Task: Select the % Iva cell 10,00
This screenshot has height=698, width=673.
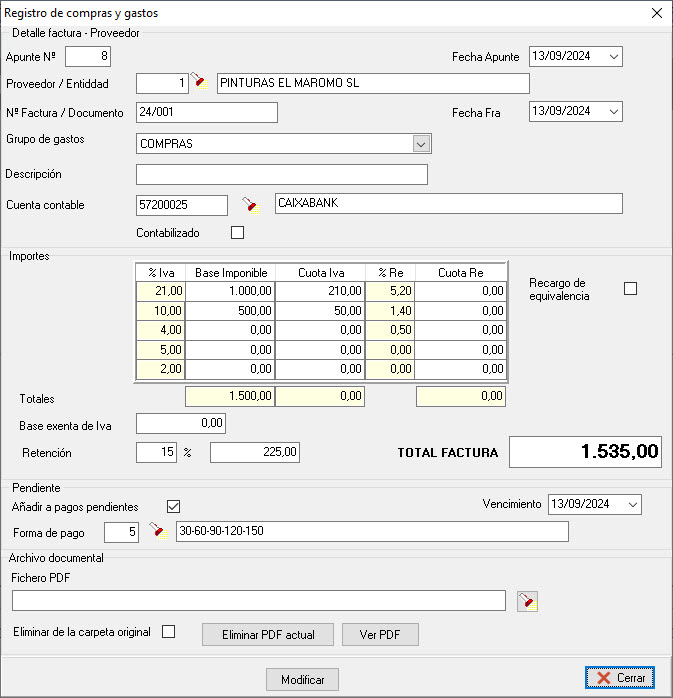Action: 161,311
